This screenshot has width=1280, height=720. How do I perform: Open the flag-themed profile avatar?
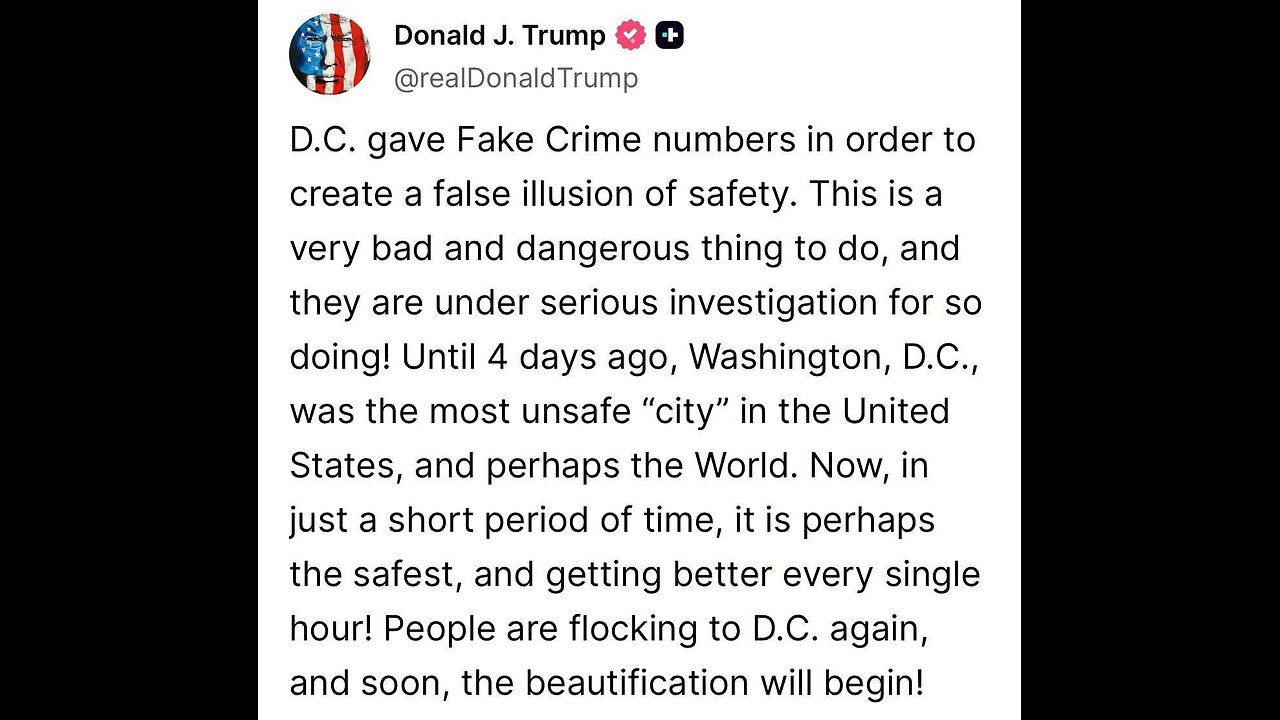(x=330, y=54)
